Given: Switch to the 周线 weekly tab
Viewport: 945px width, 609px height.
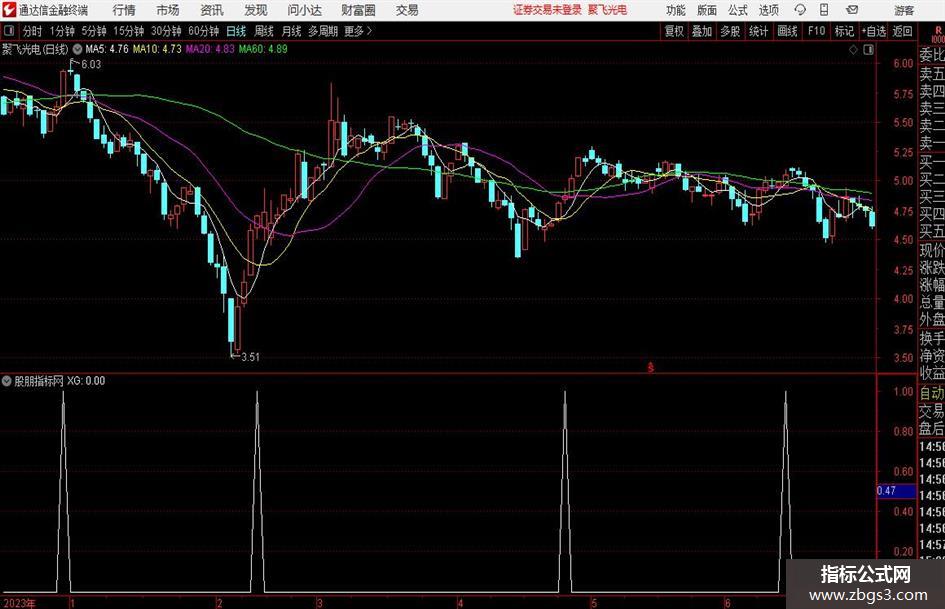Looking at the screenshot, I should click(263, 31).
